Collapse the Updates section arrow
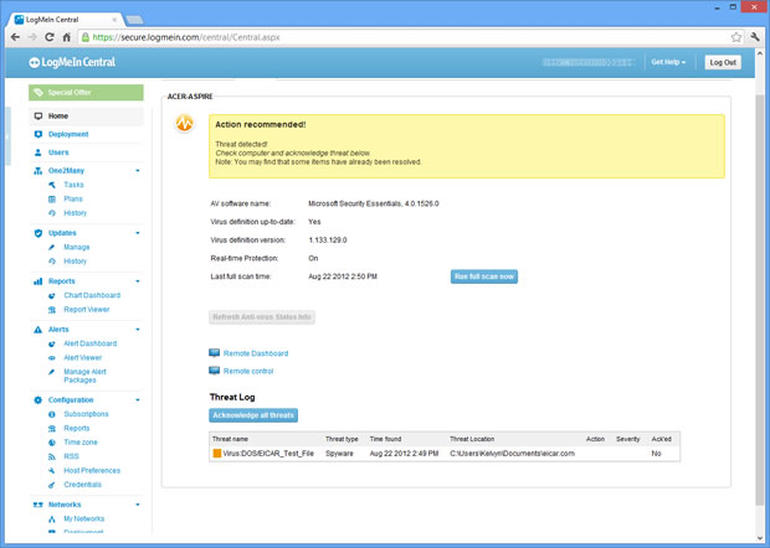Screen dimensions: 770x548 pyautogui.click(x=138, y=233)
